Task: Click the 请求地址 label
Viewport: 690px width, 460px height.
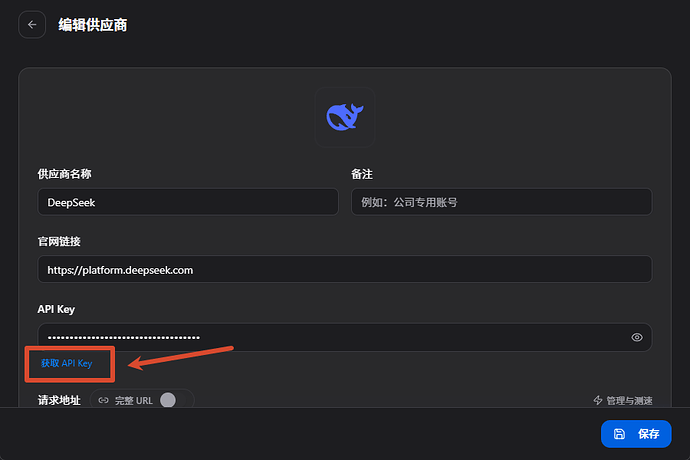Action: (x=59, y=400)
